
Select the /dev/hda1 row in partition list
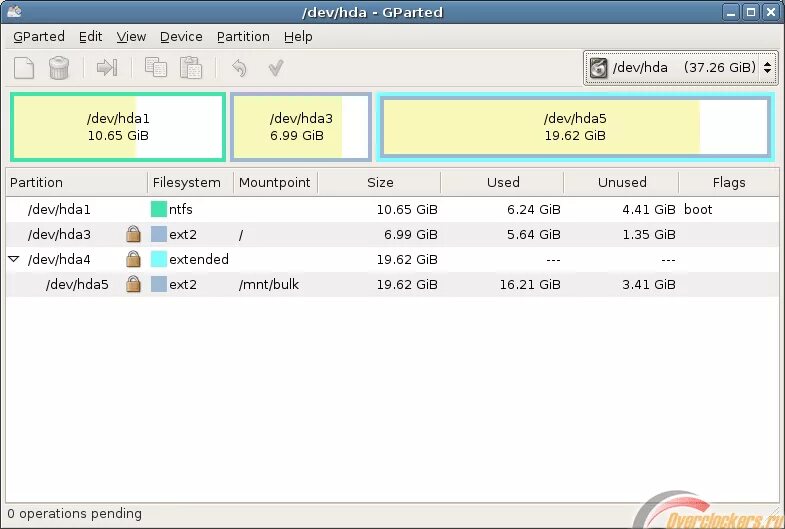392,209
